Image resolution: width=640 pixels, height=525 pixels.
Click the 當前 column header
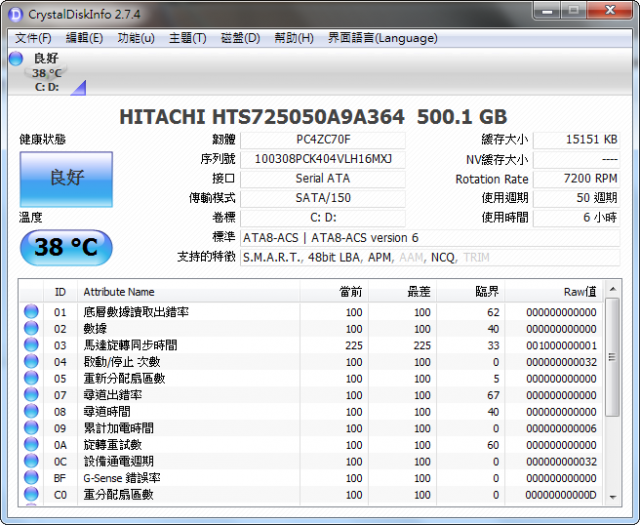(x=334, y=292)
